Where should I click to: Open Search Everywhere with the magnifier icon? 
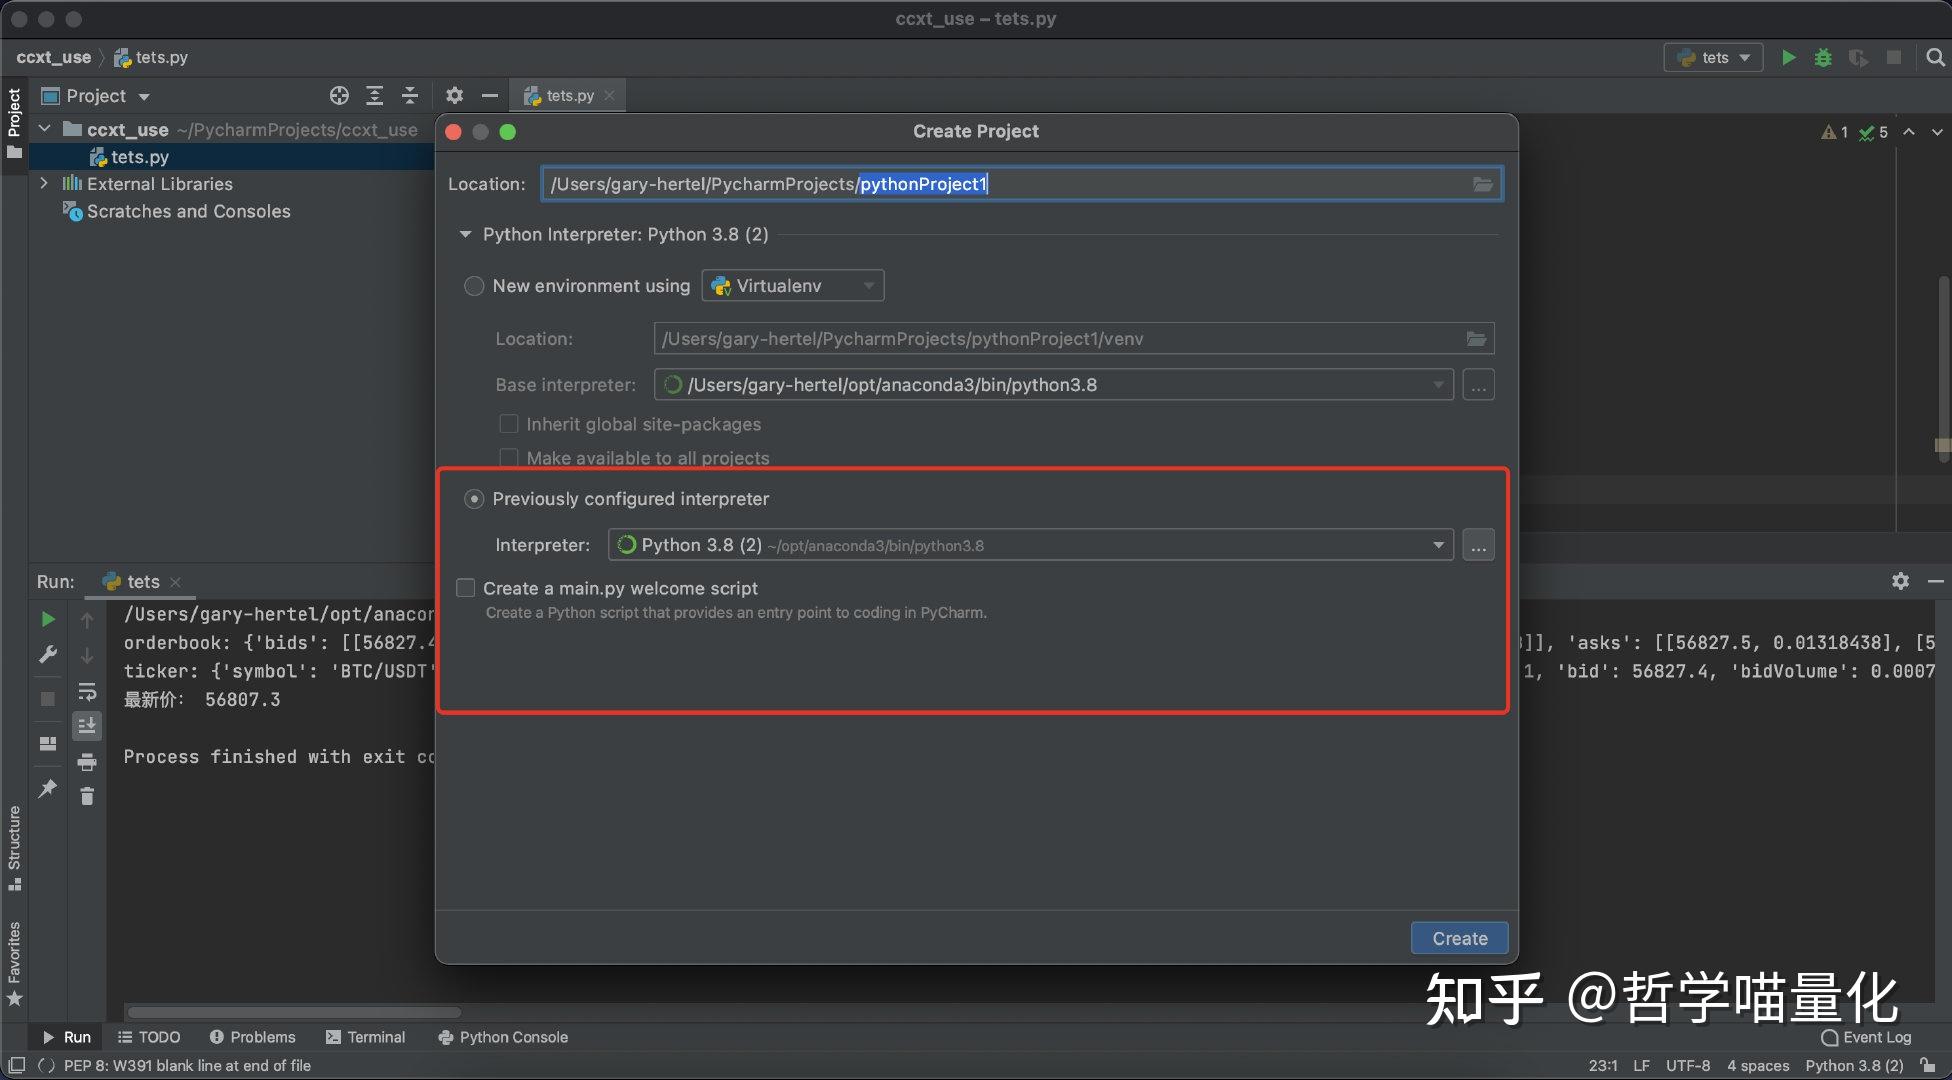1936,57
